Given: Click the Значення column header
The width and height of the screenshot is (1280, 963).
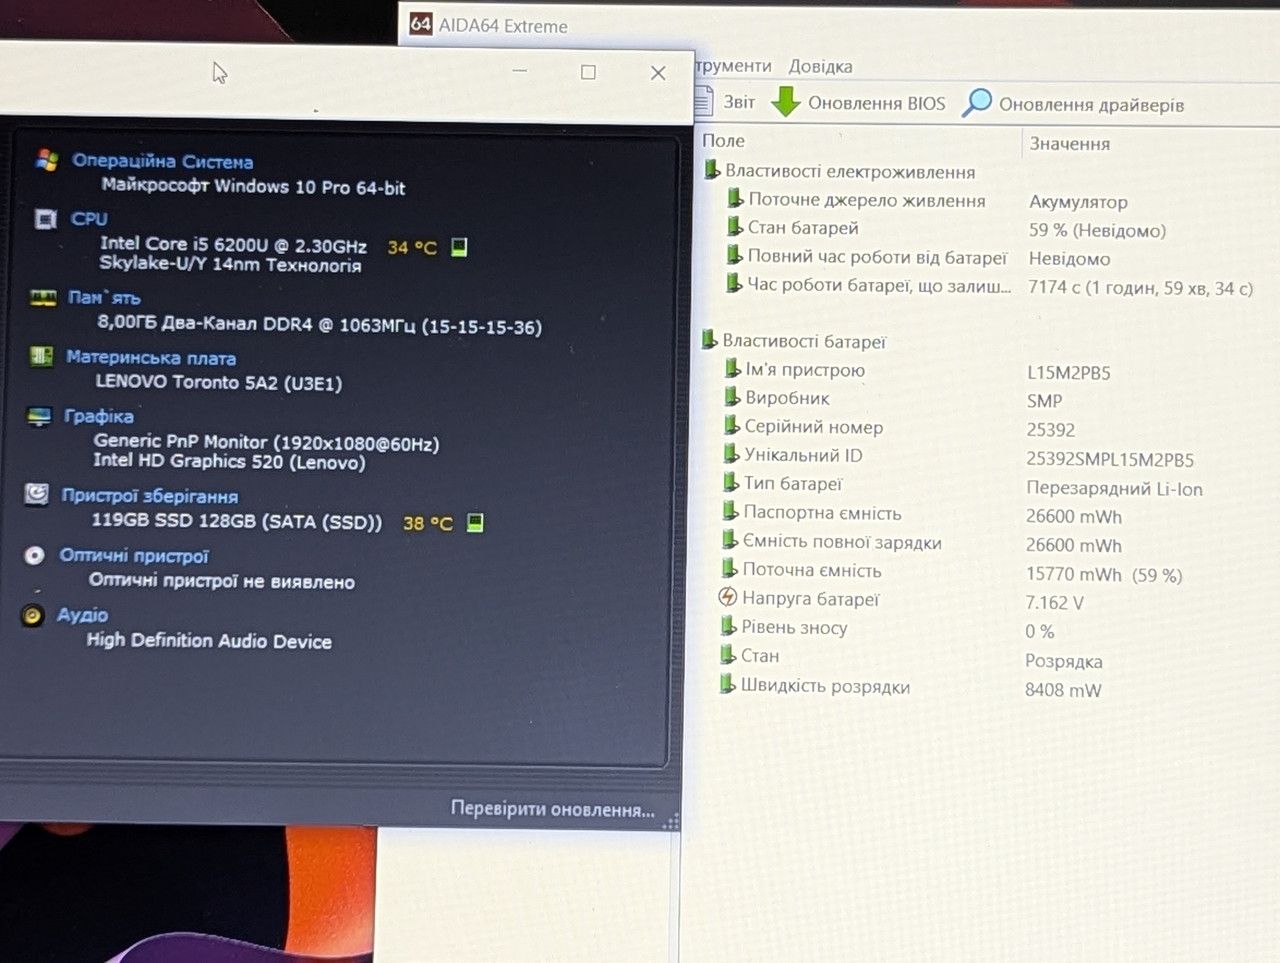Looking at the screenshot, I should [1070, 144].
